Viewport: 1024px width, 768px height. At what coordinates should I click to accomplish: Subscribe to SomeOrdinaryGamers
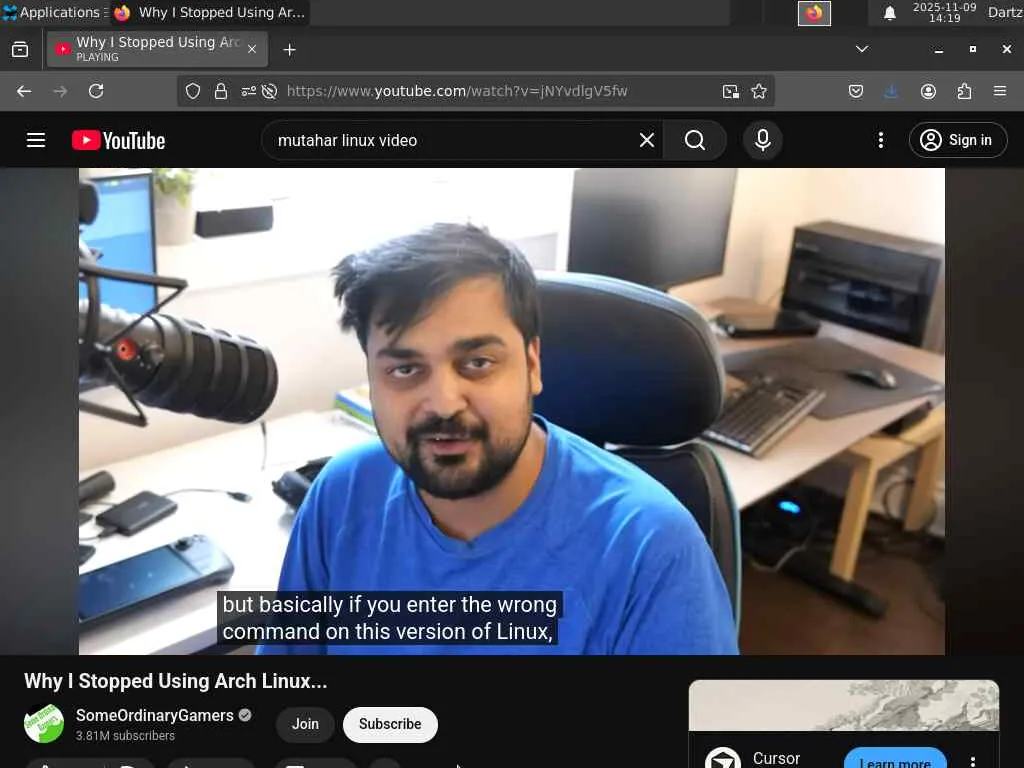click(390, 724)
